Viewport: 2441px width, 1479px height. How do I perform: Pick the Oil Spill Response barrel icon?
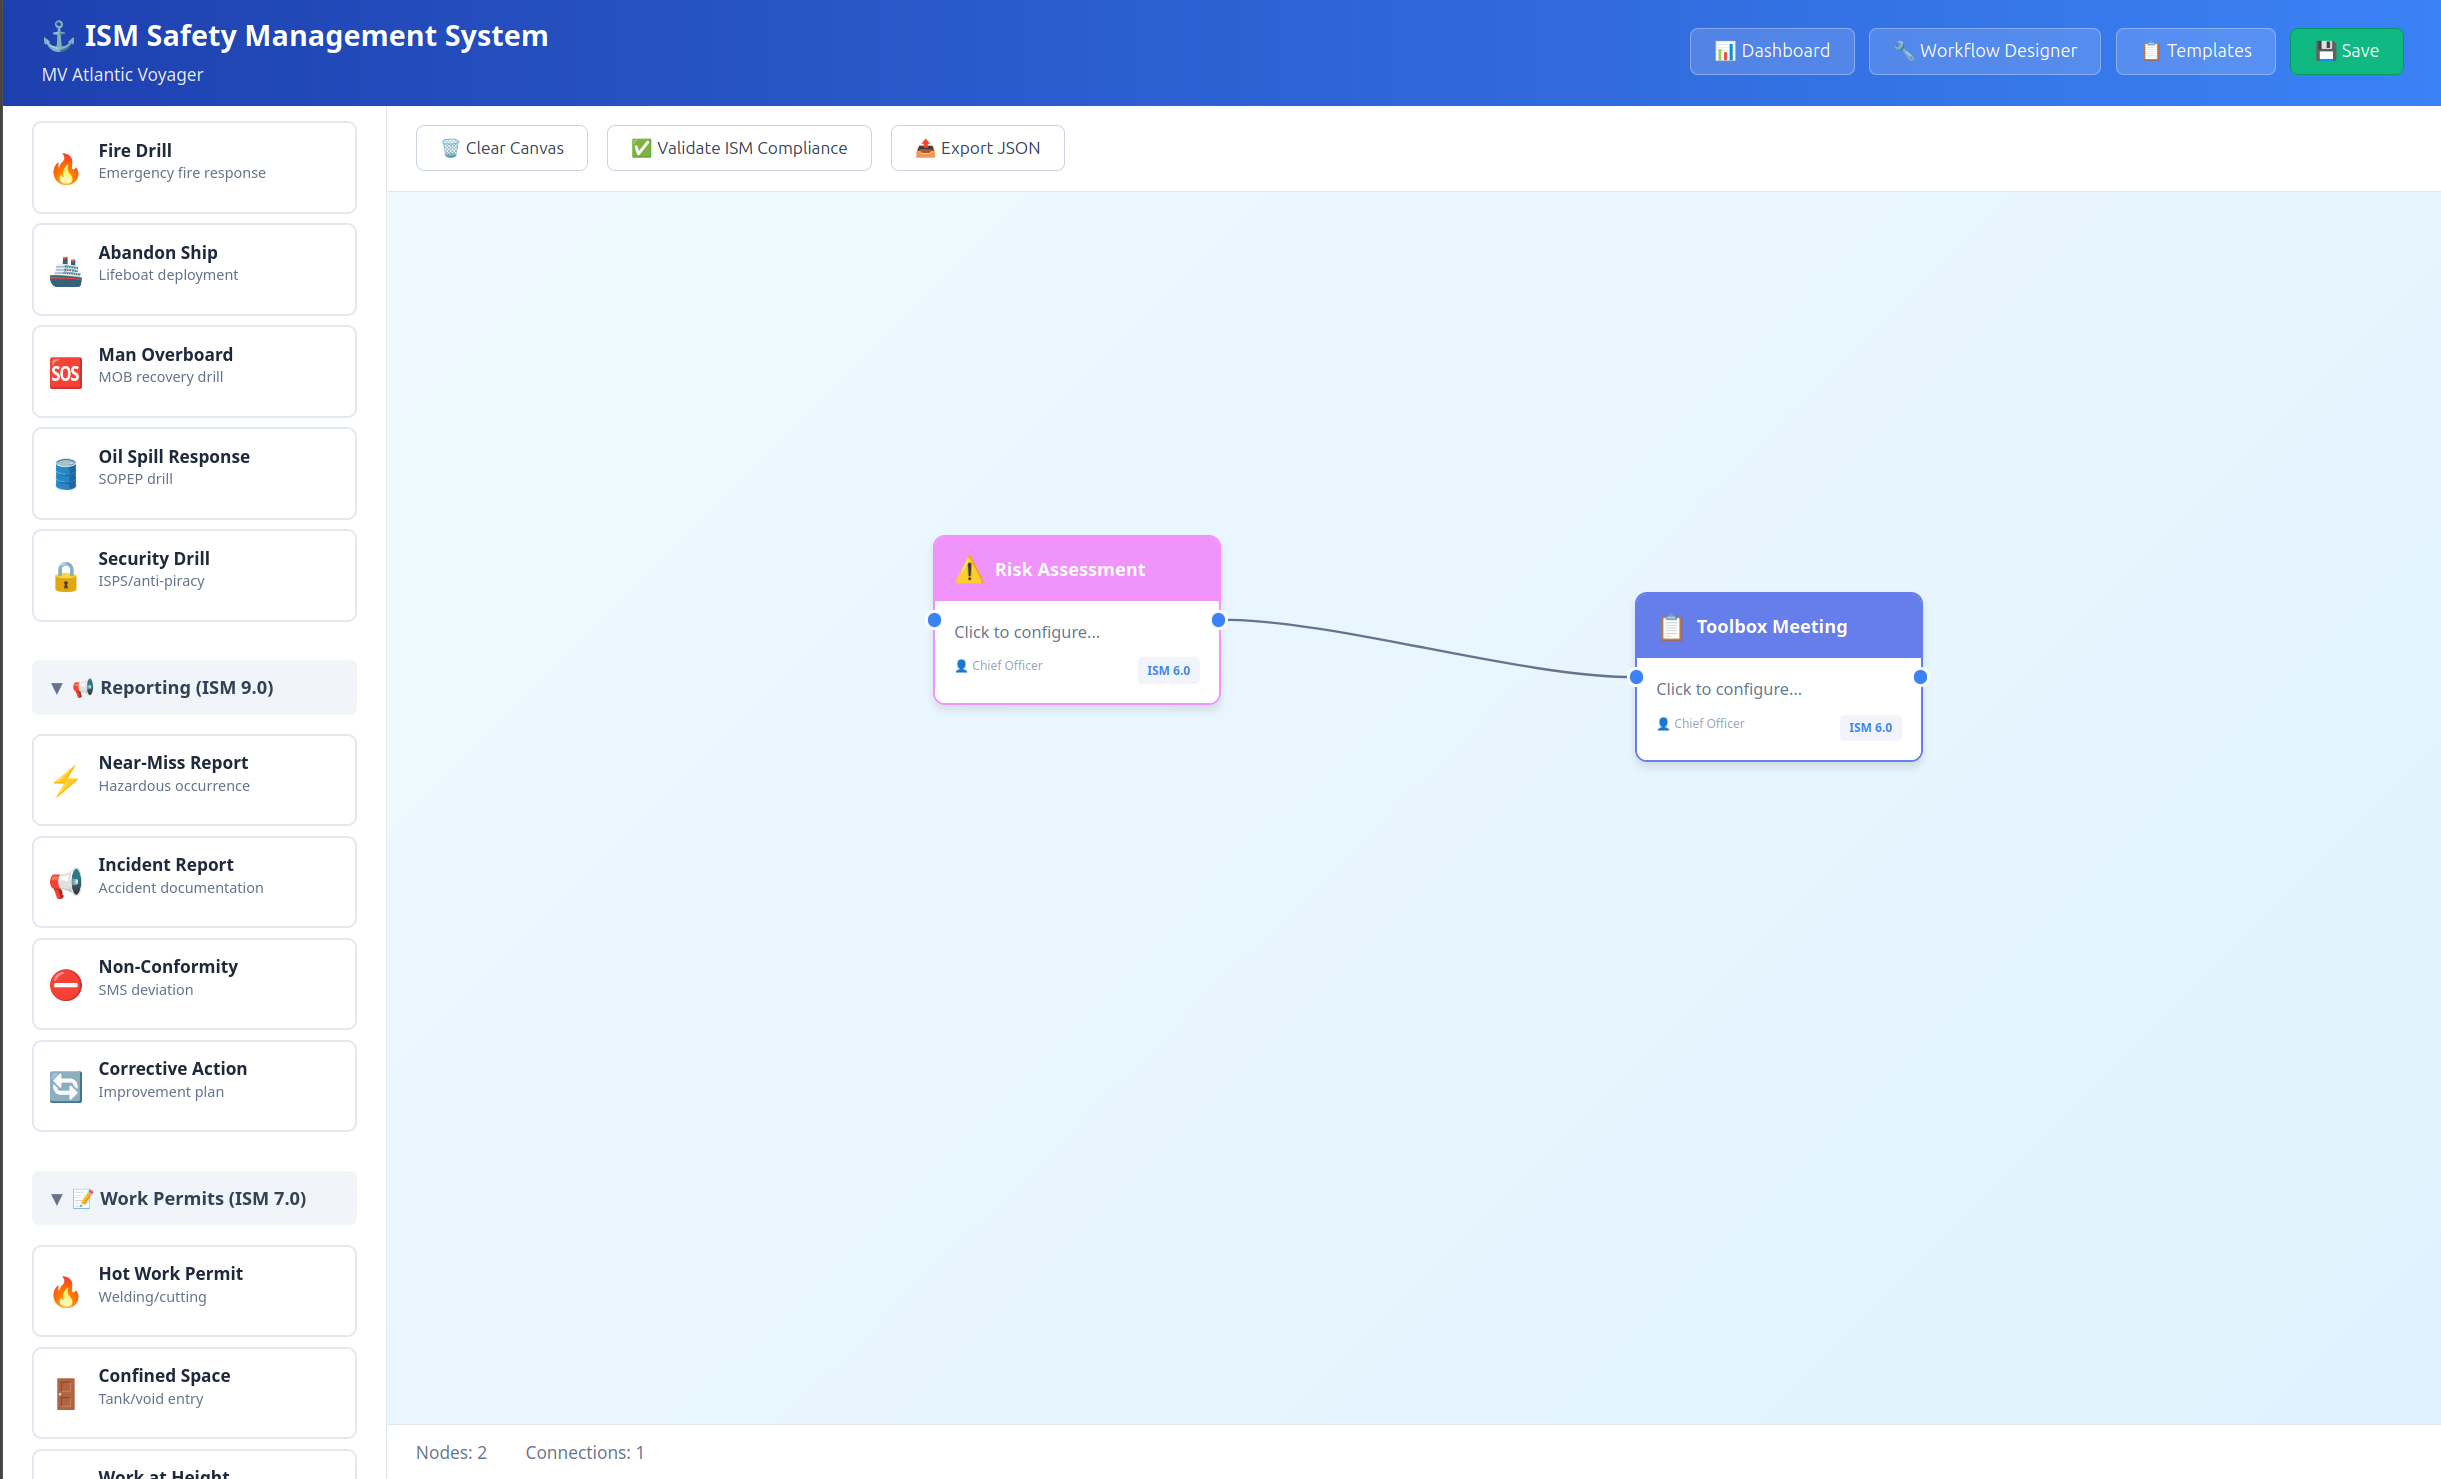(66, 475)
